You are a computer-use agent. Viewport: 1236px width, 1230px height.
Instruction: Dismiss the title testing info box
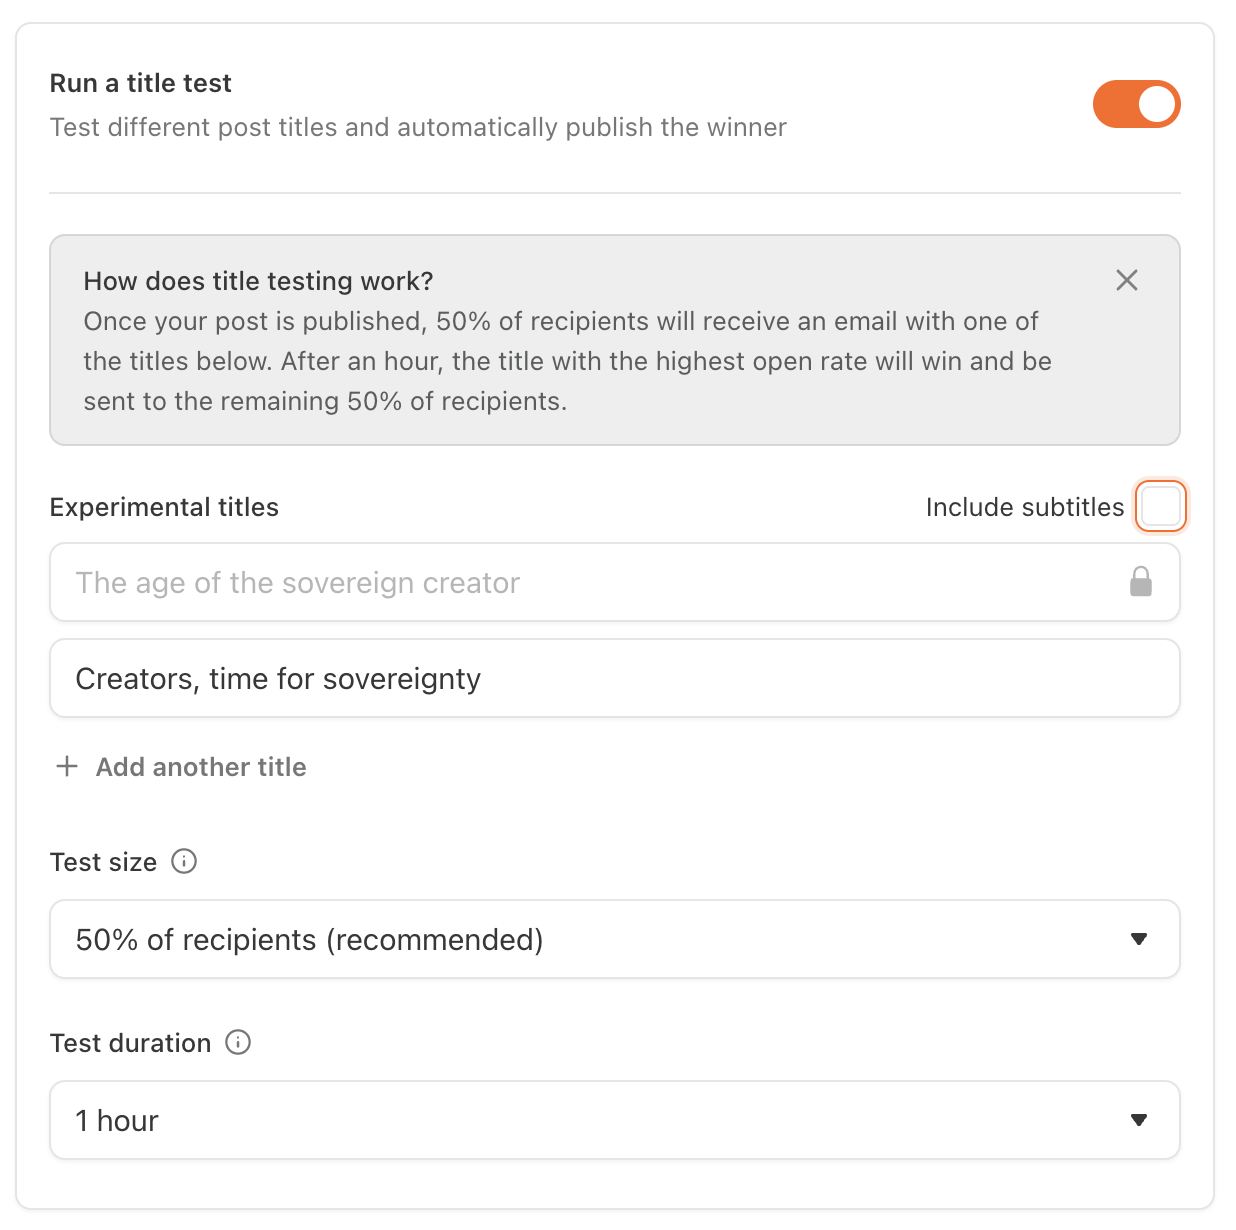1127,280
